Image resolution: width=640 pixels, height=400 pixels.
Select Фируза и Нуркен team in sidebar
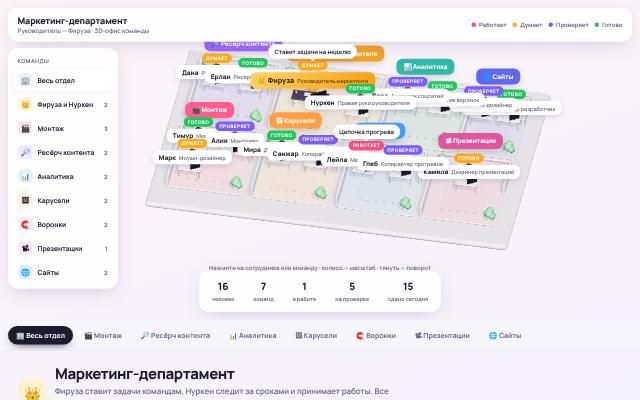(x=63, y=104)
